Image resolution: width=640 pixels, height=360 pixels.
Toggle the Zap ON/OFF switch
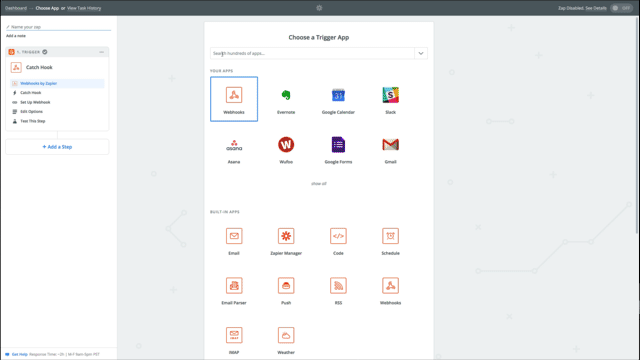pos(621,8)
